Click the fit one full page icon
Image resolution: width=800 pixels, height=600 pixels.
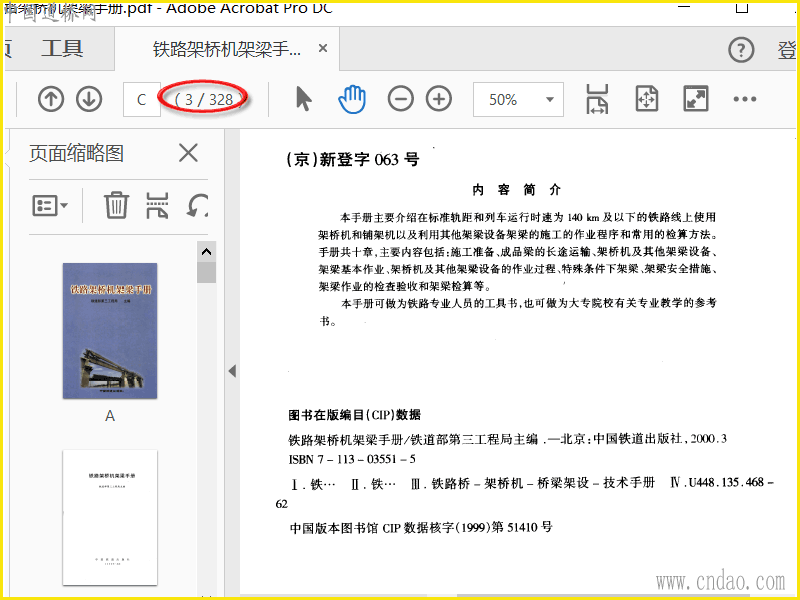646,99
